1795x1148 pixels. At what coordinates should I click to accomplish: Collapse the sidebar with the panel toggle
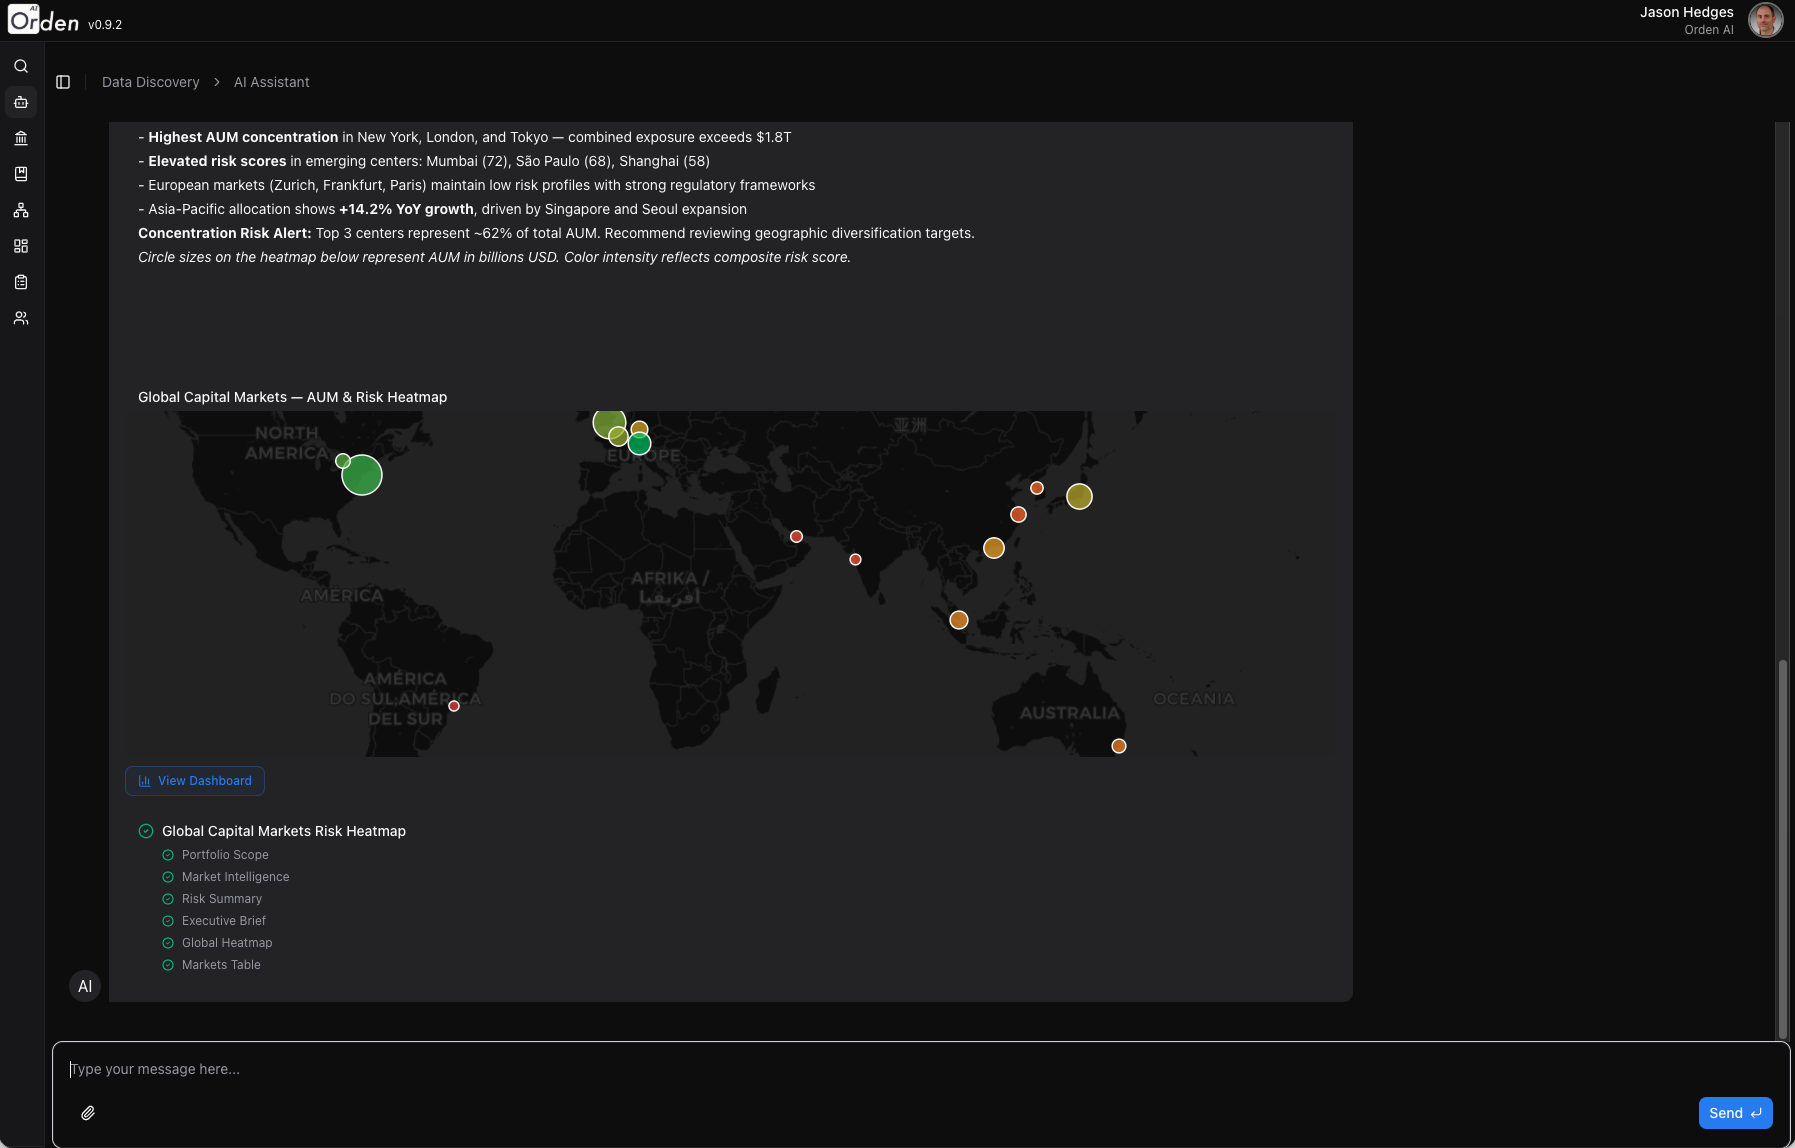click(x=64, y=81)
